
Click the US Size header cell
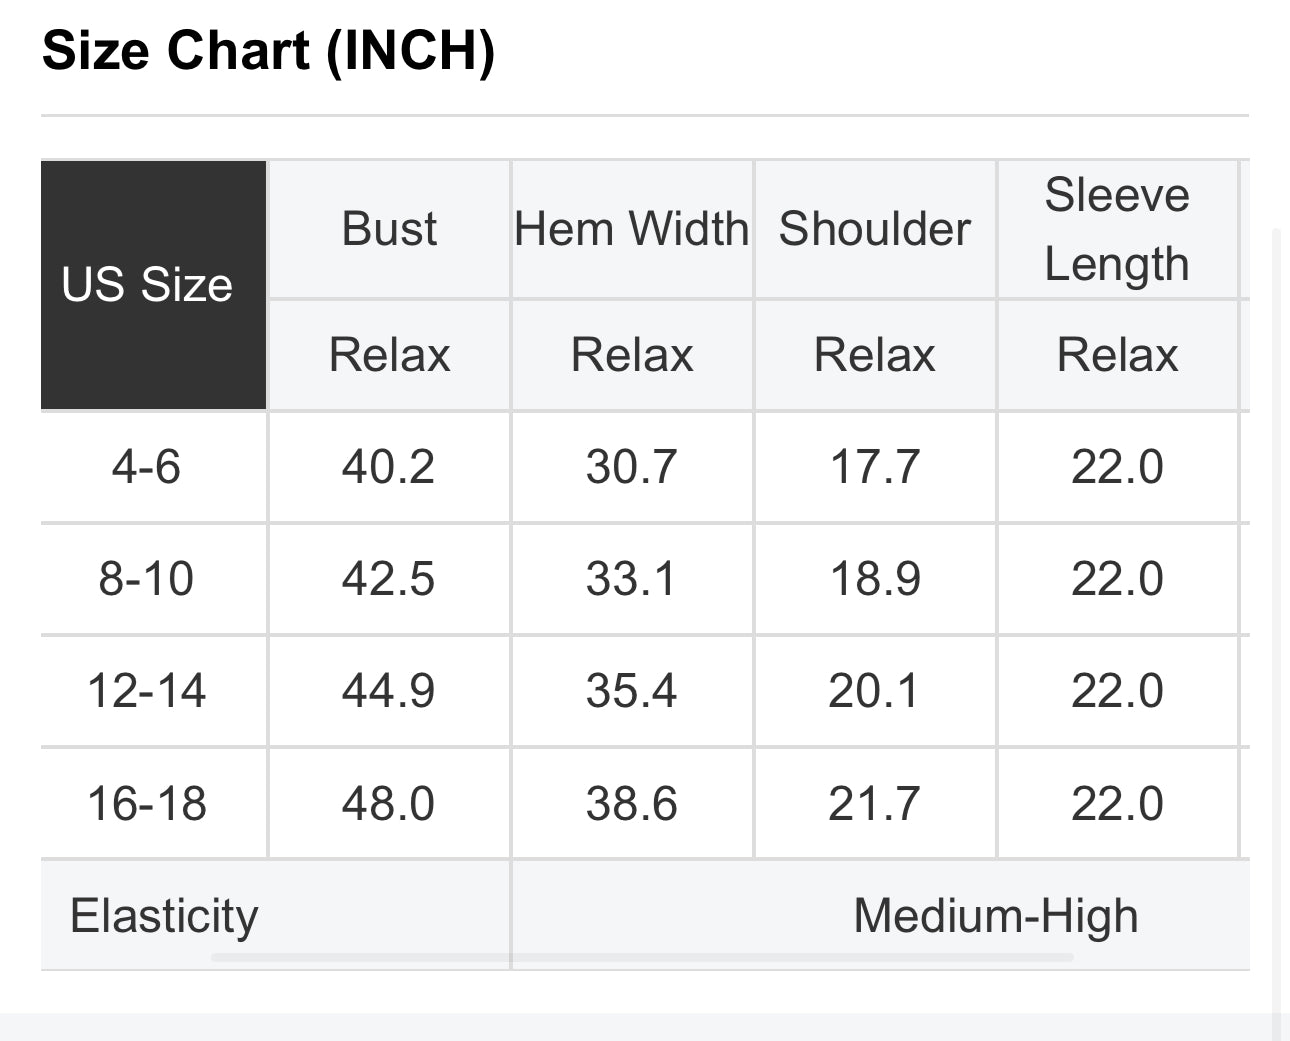pos(147,285)
